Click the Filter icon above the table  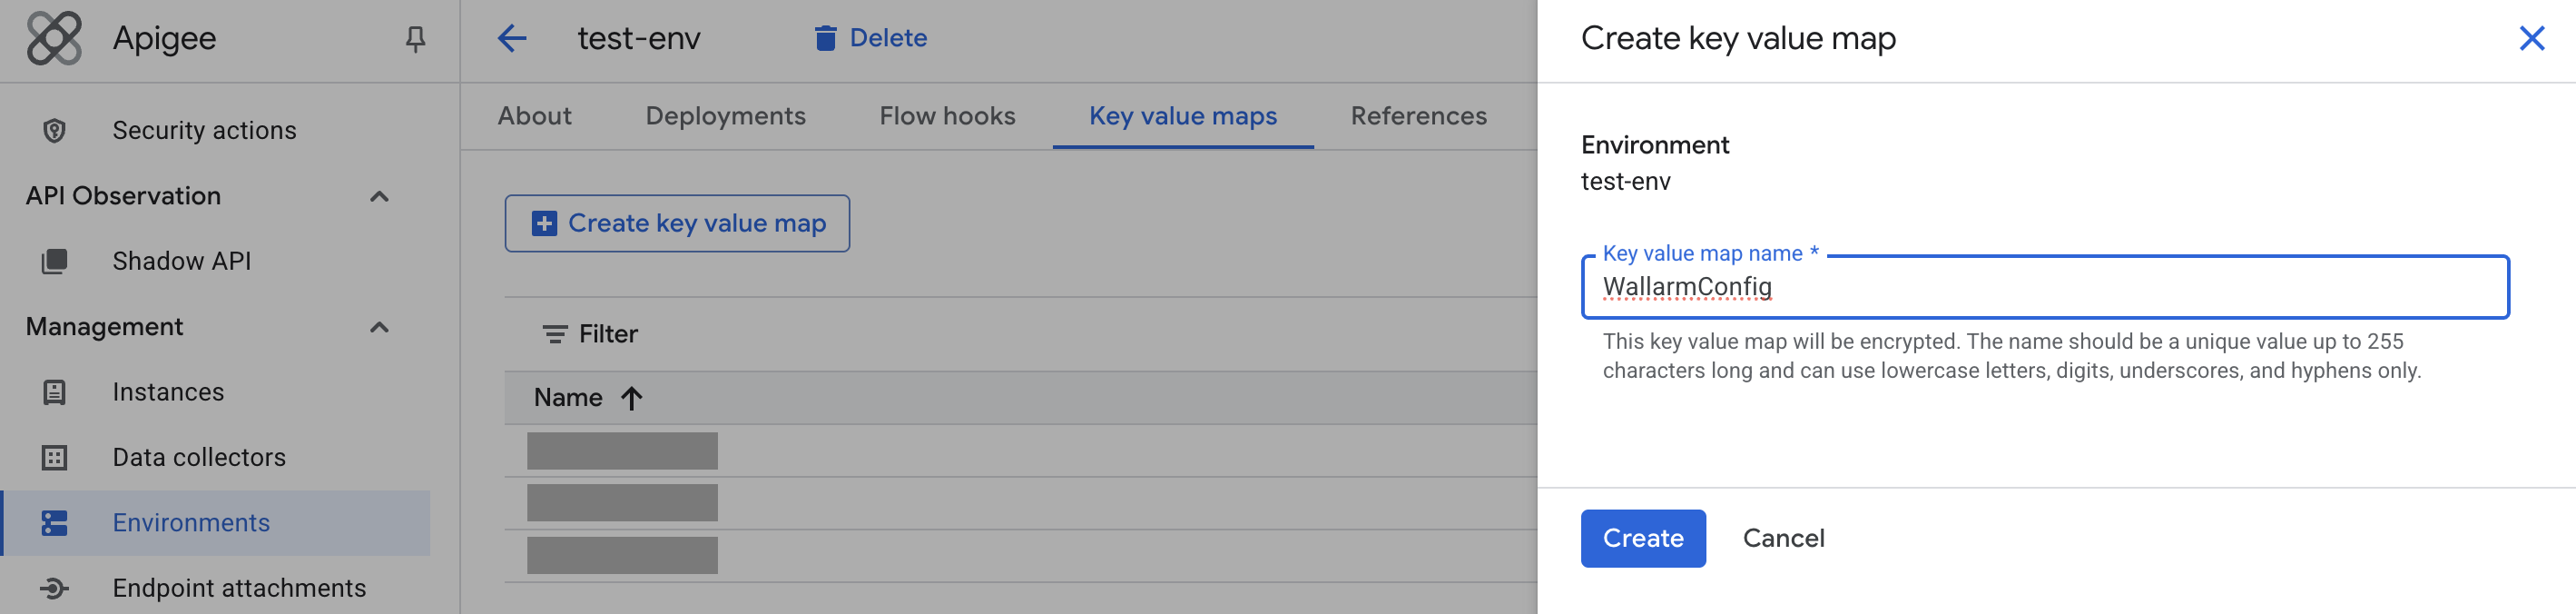coord(554,334)
